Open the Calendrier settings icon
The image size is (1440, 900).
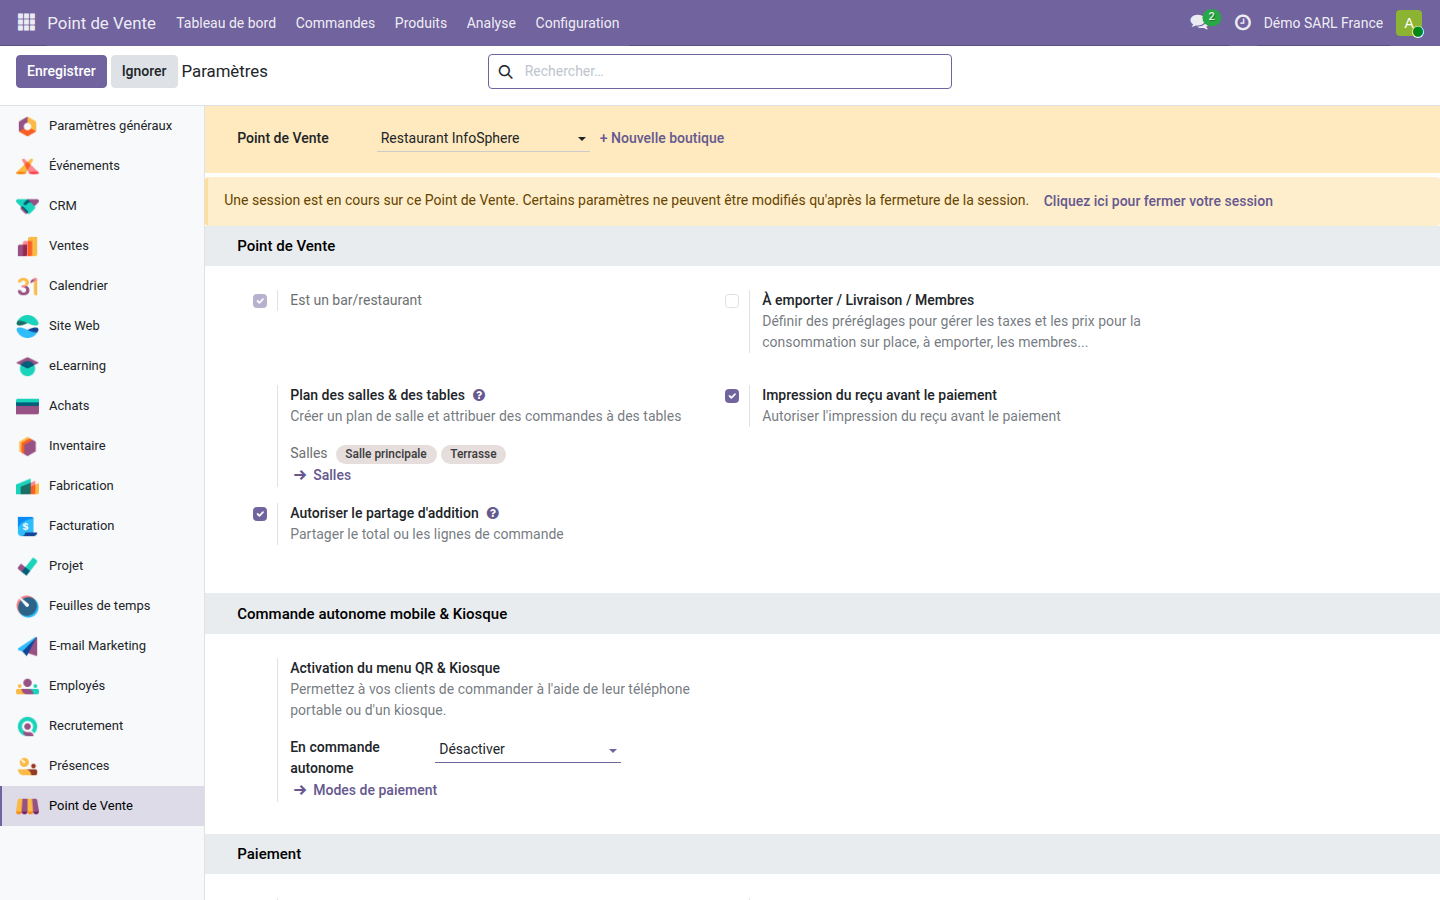(x=28, y=286)
